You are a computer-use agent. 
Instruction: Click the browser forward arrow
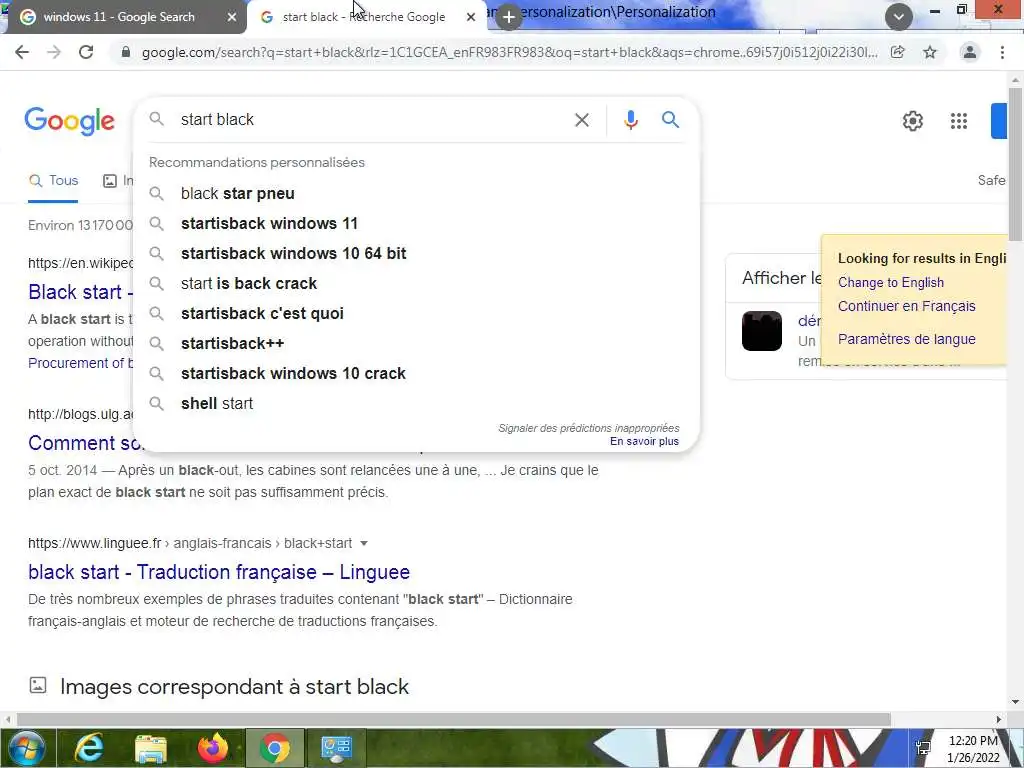pos(54,52)
